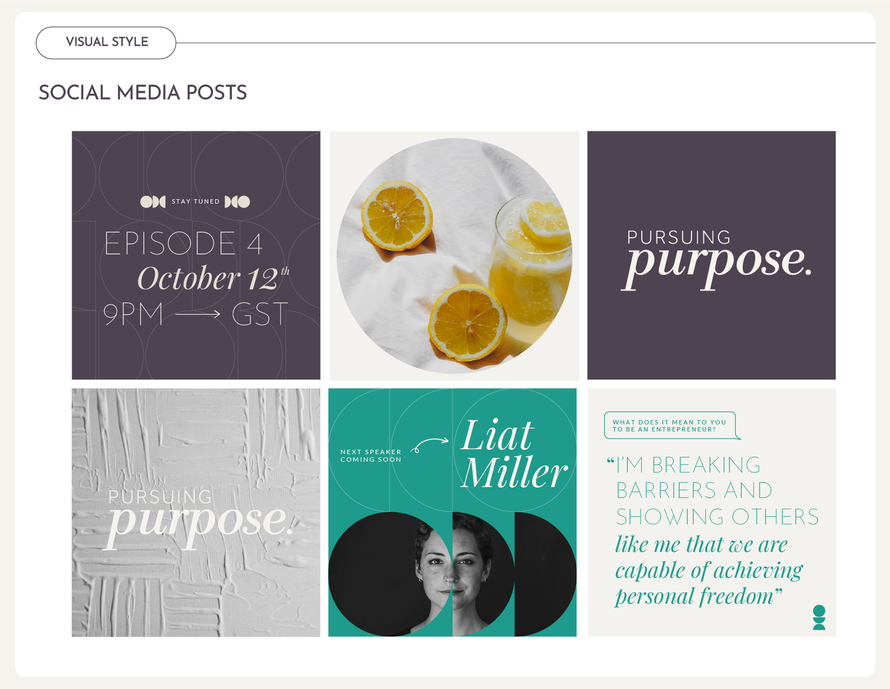Click the EPISODE 4 text
The height and width of the screenshot is (689, 890).
click(170, 243)
